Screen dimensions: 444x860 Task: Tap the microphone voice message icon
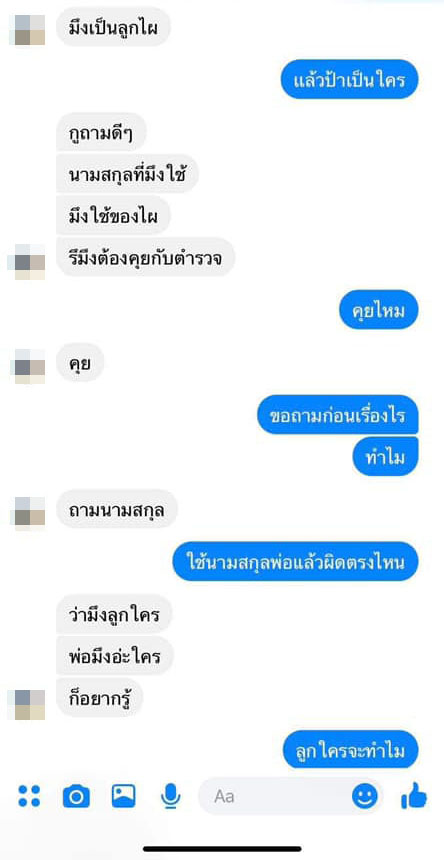(x=171, y=796)
